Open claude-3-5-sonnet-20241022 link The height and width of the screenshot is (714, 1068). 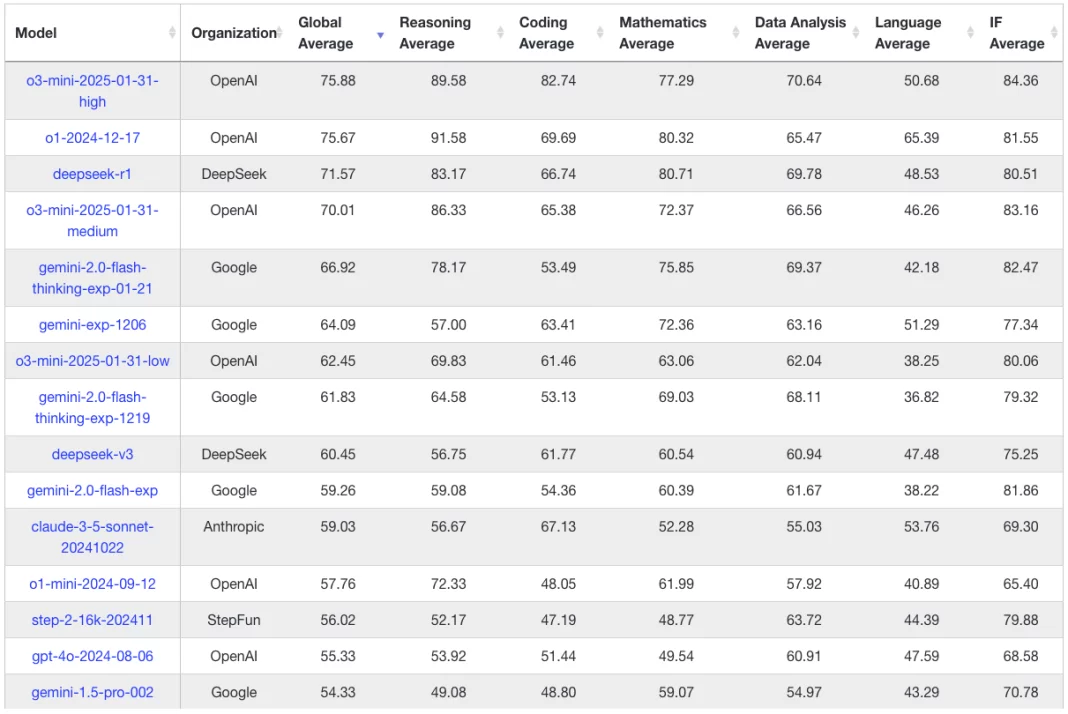point(92,537)
